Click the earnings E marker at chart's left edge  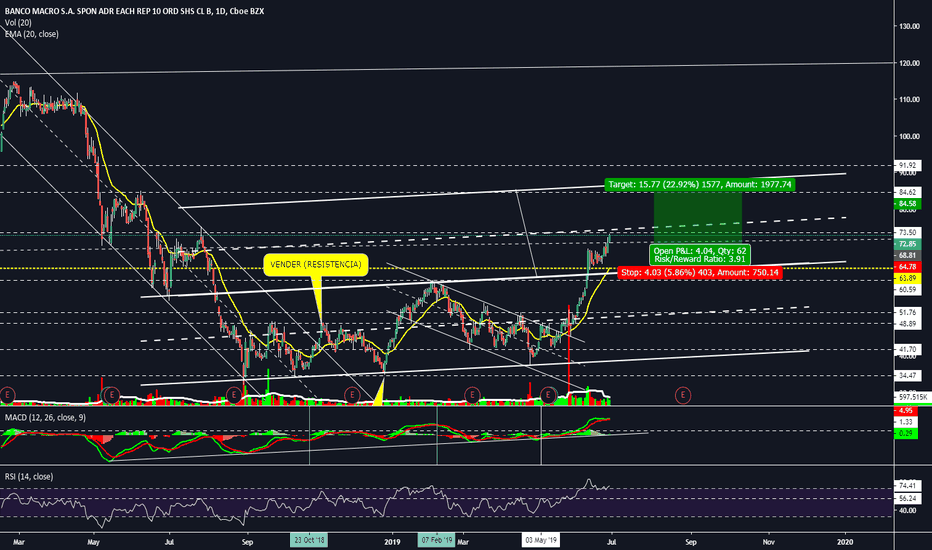(7, 394)
